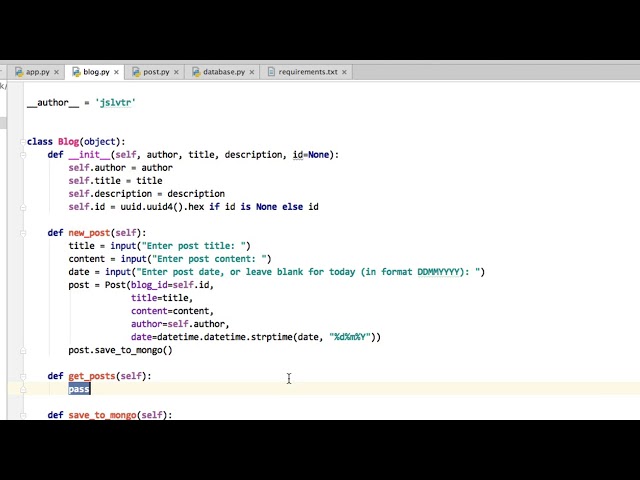Image resolution: width=640 pixels, height=480 pixels.
Task: Click the Python file icon on blog.py tab
Action: tap(76, 72)
